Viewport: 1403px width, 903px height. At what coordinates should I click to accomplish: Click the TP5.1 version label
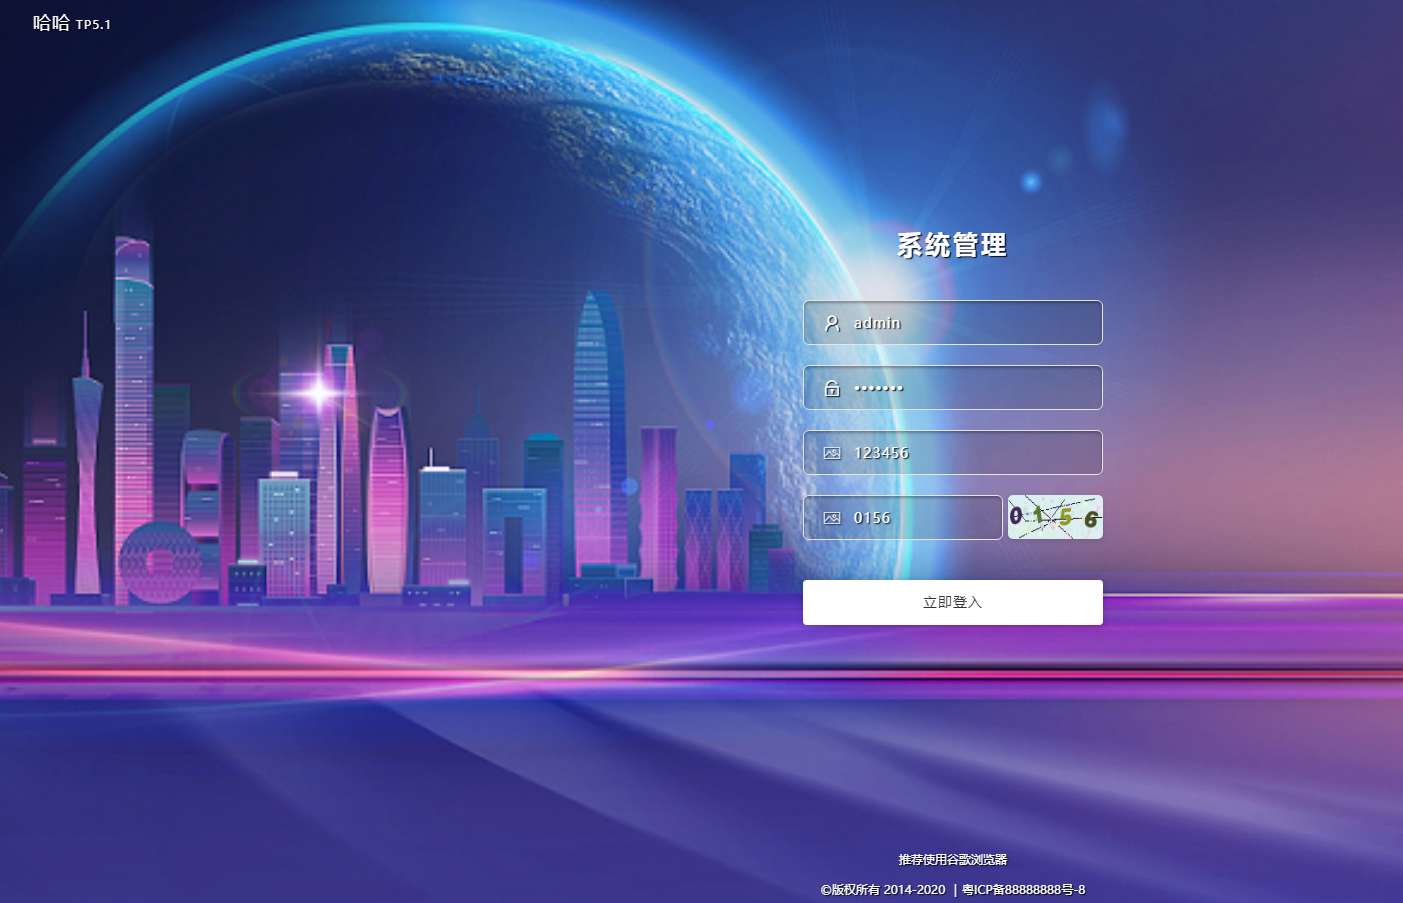[x=93, y=25]
